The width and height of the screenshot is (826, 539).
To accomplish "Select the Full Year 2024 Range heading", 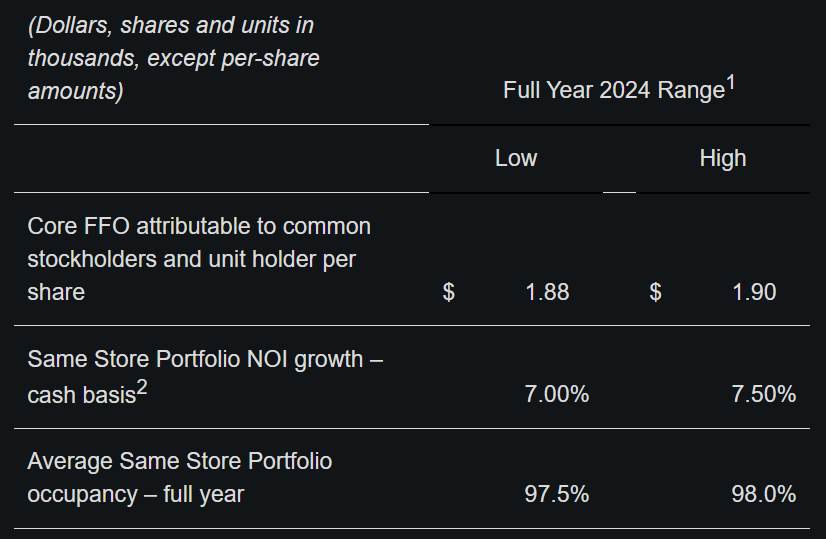I will pos(613,90).
